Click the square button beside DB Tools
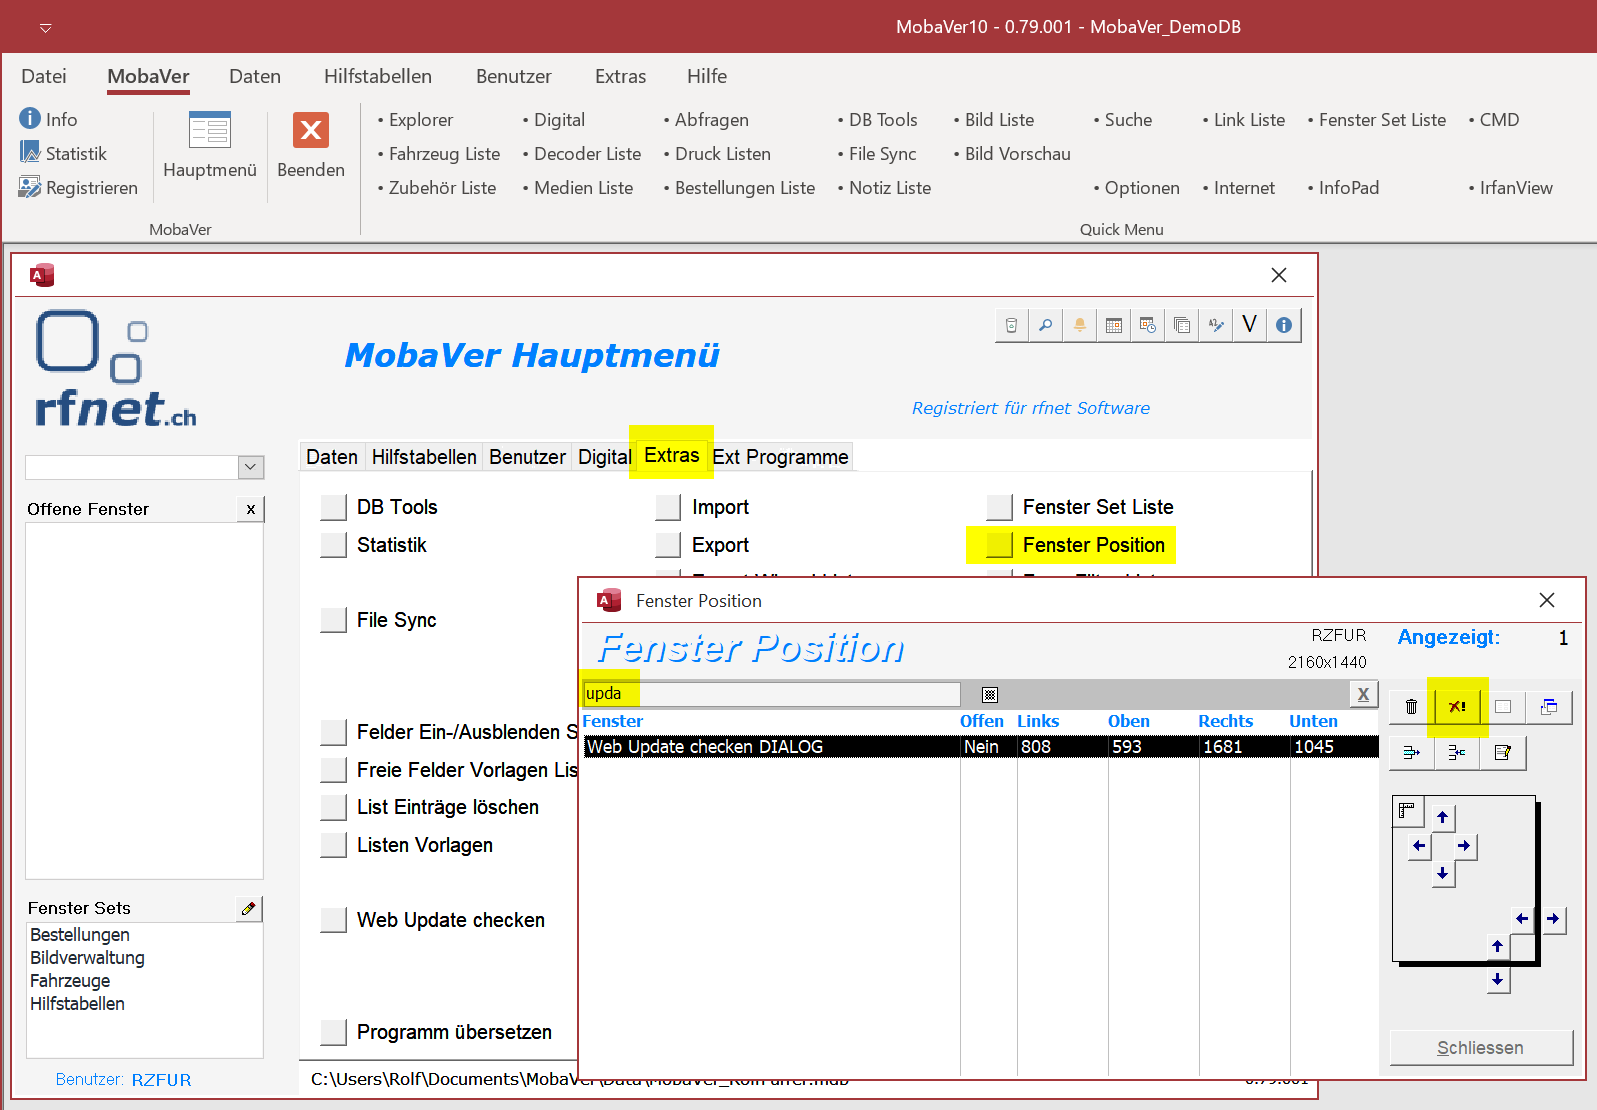This screenshot has height=1110, width=1597. tap(334, 507)
